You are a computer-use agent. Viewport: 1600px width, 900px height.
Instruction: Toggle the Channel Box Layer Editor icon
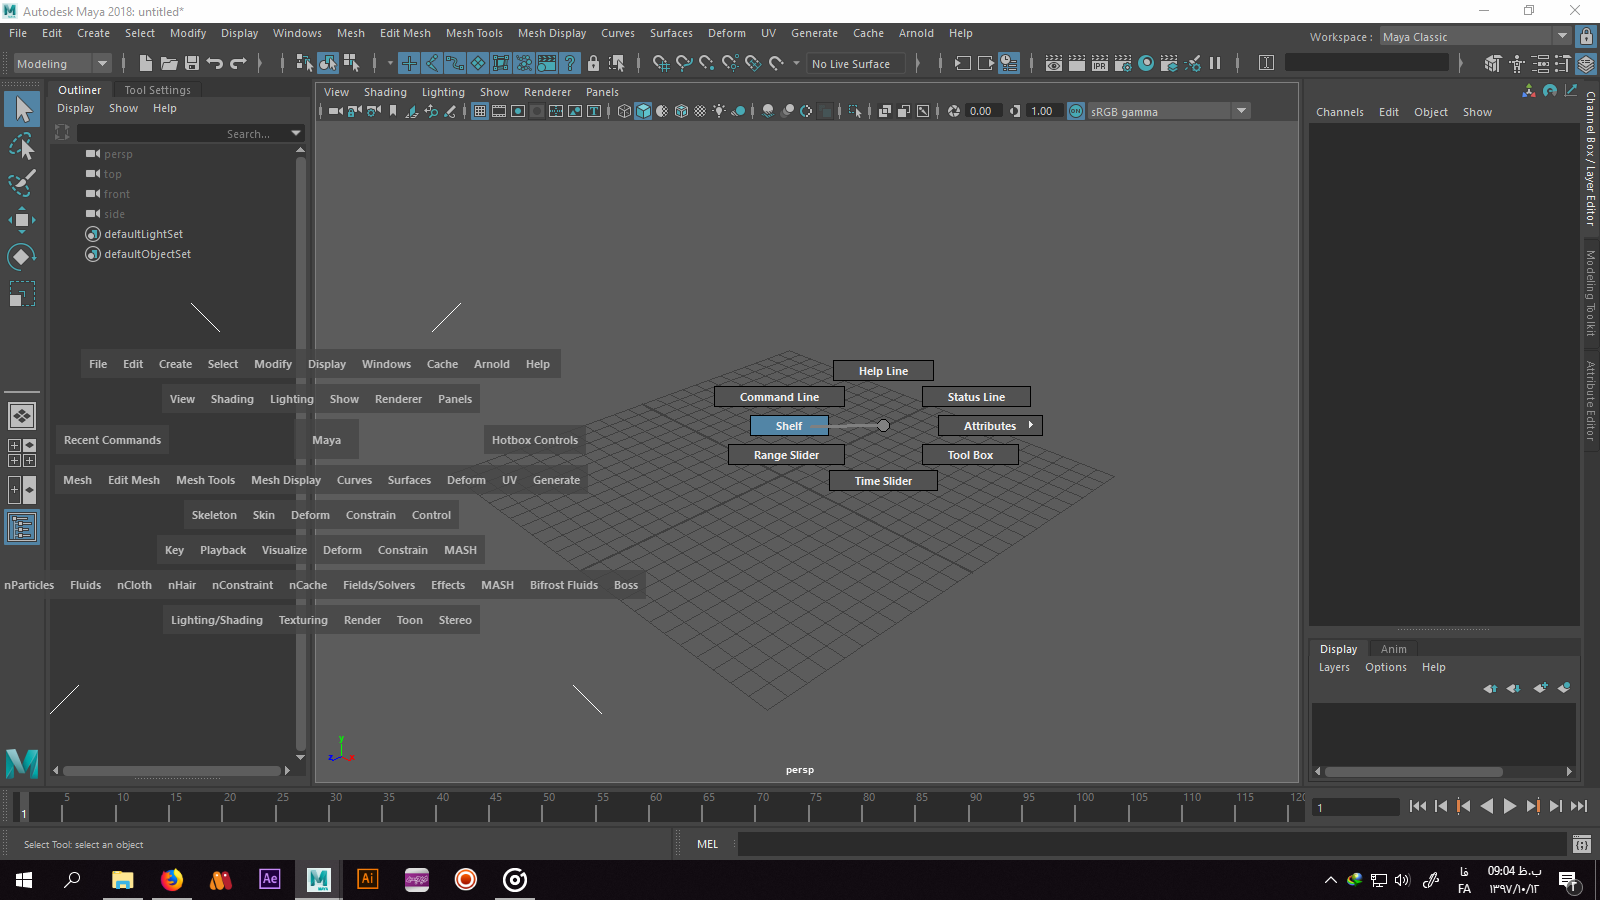click(x=1586, y=63)
